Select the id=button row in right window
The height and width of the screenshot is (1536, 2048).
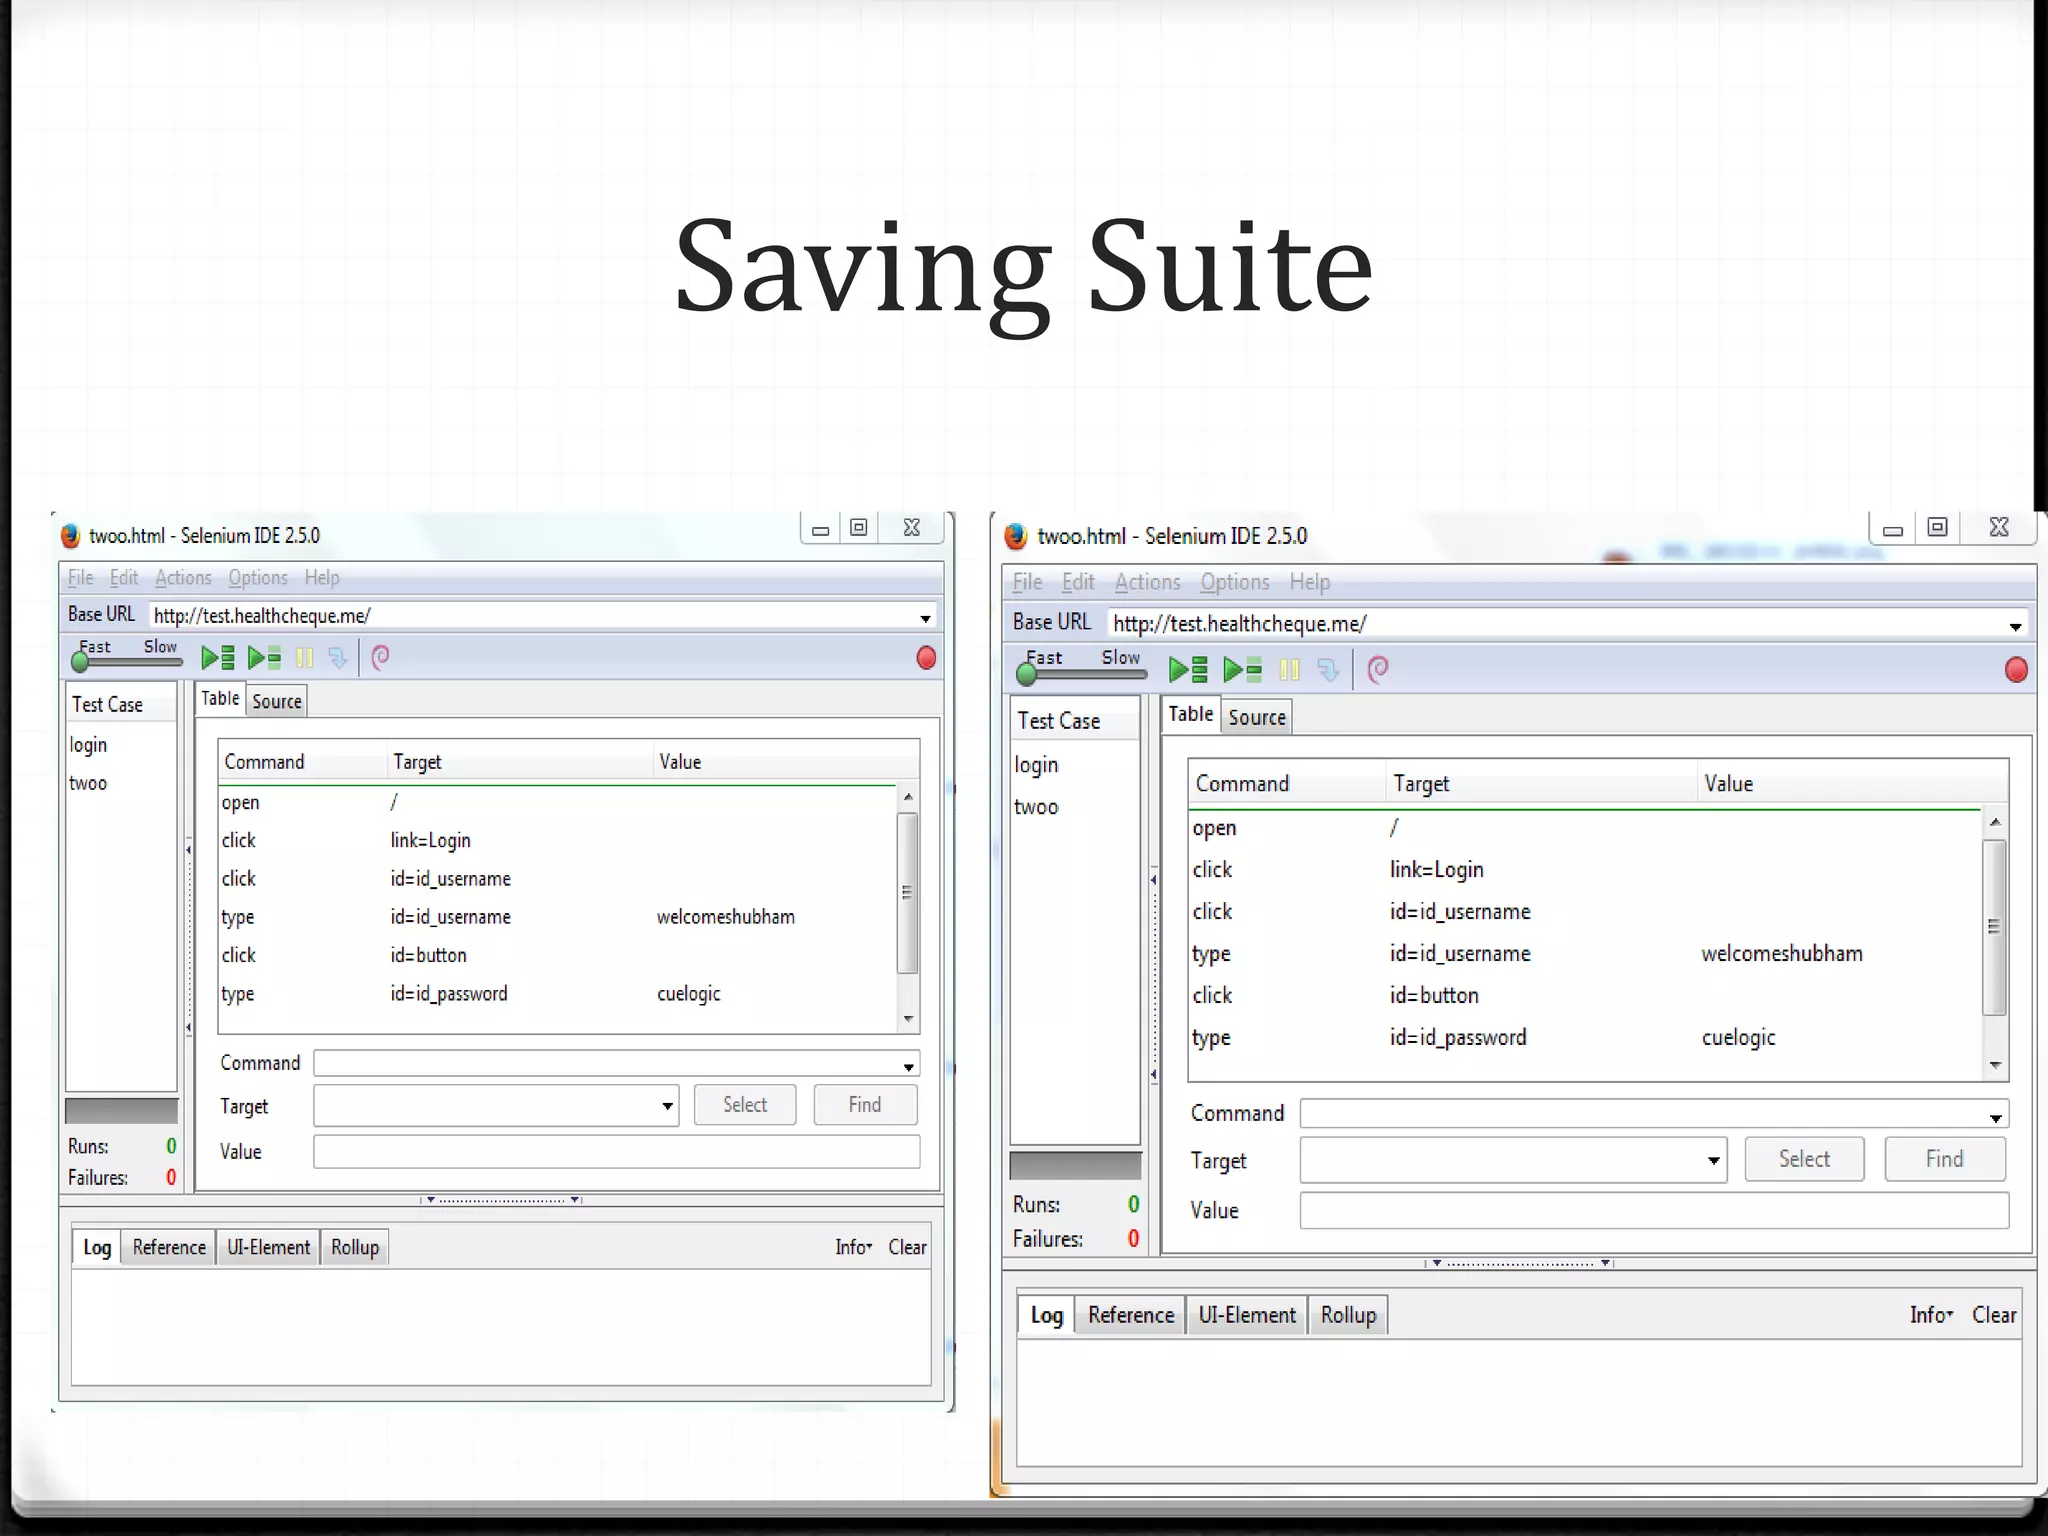tap(1585, 996)
